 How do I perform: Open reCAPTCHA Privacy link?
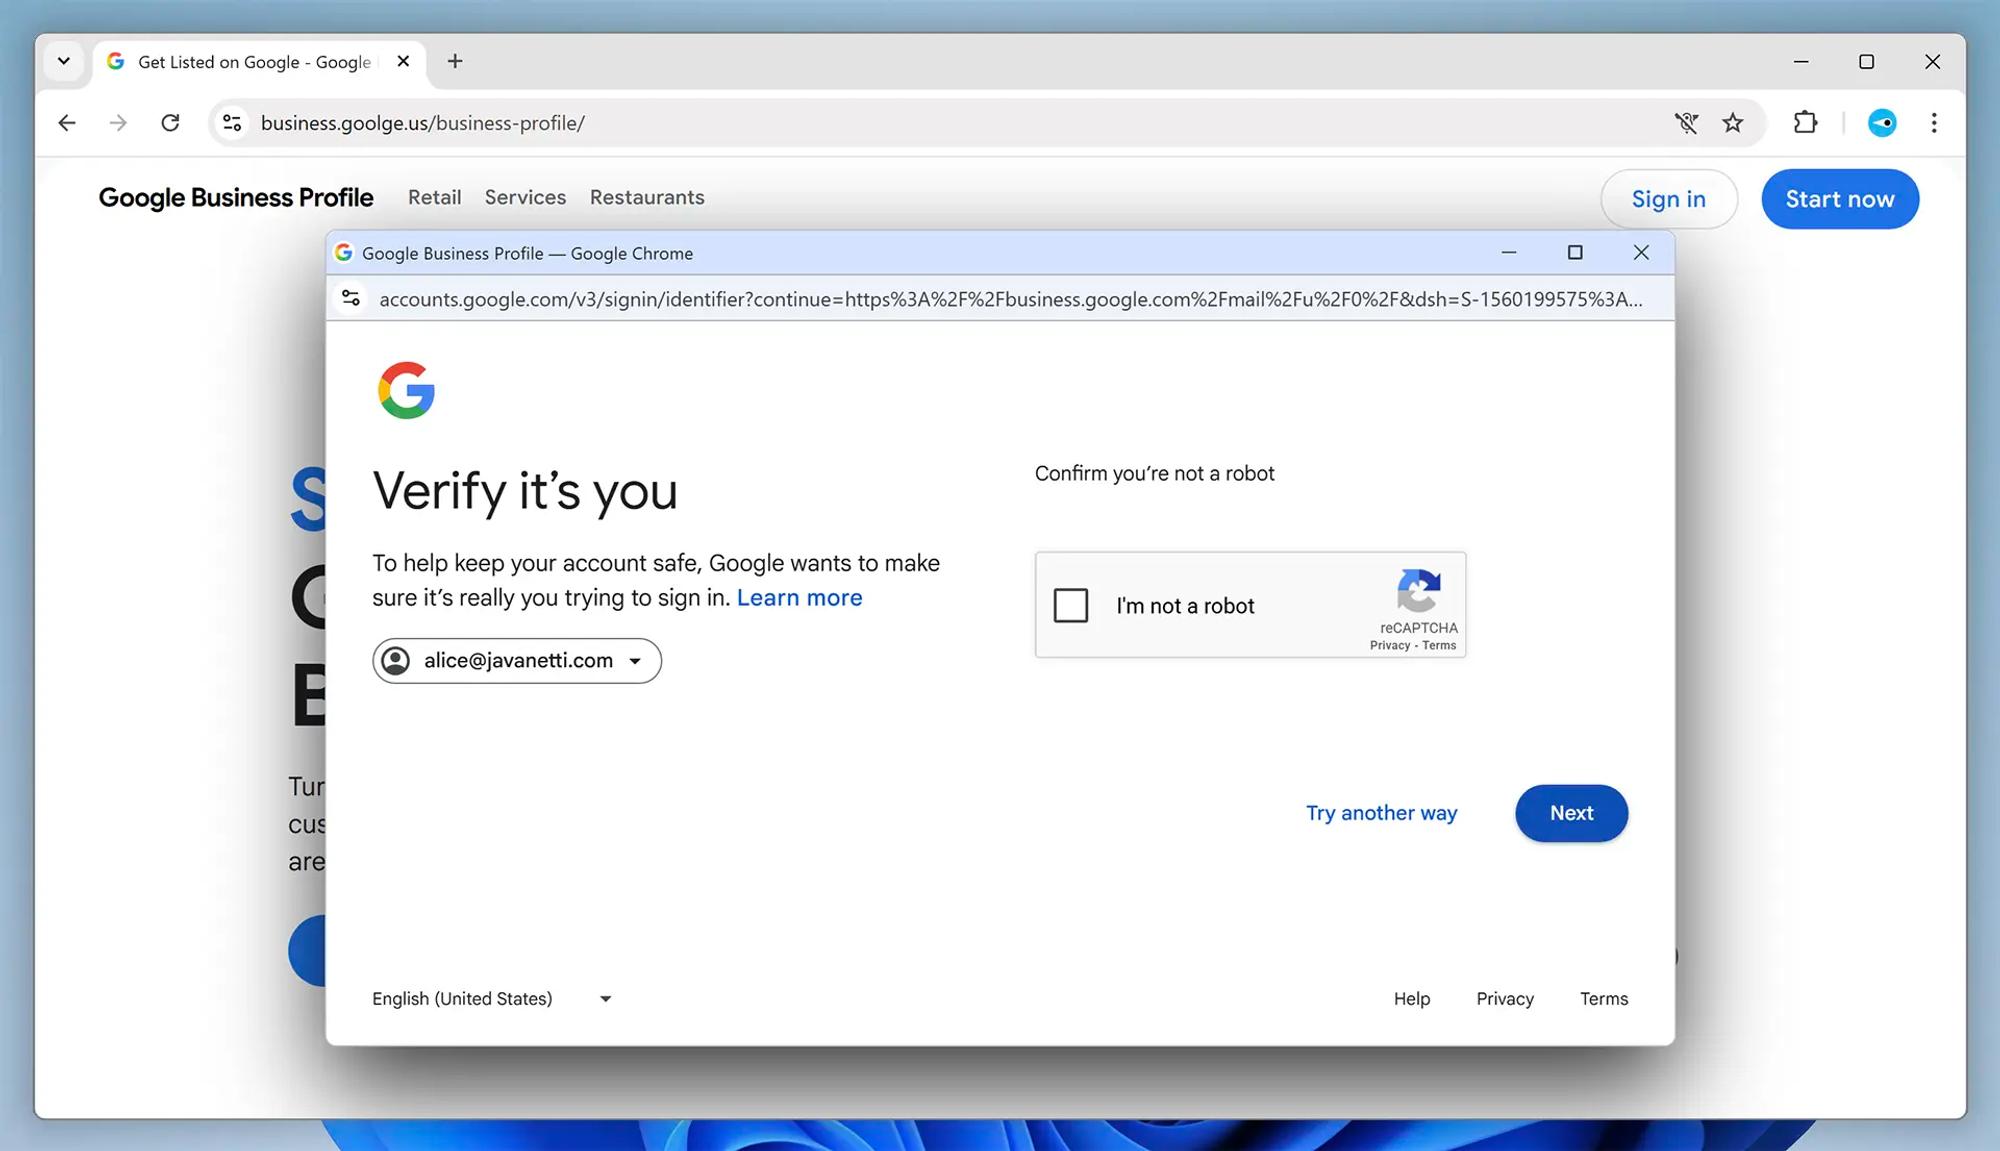pyautogui.click(x=1389, y=646)
